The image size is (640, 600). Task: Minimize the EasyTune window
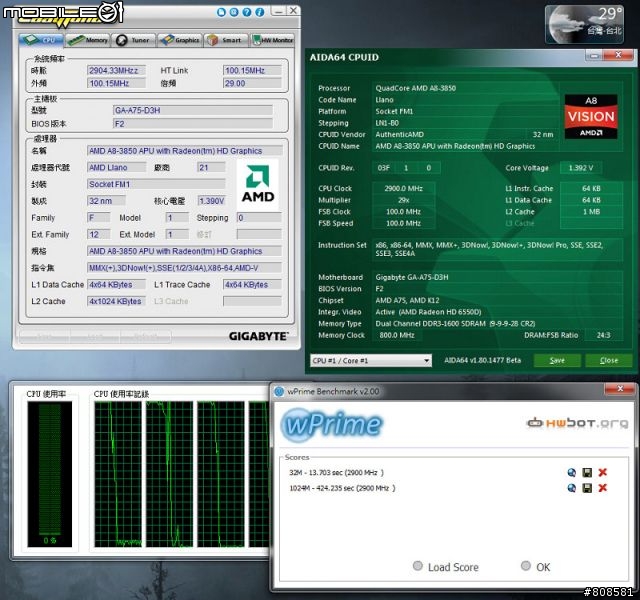[x=278, y=11]
